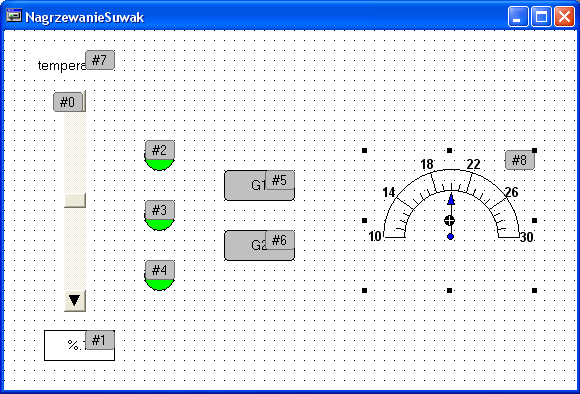Screen dimensions: 580x394
Task: Click the top-left selection handle of the gauge
Action: click(x=364, y=150)
